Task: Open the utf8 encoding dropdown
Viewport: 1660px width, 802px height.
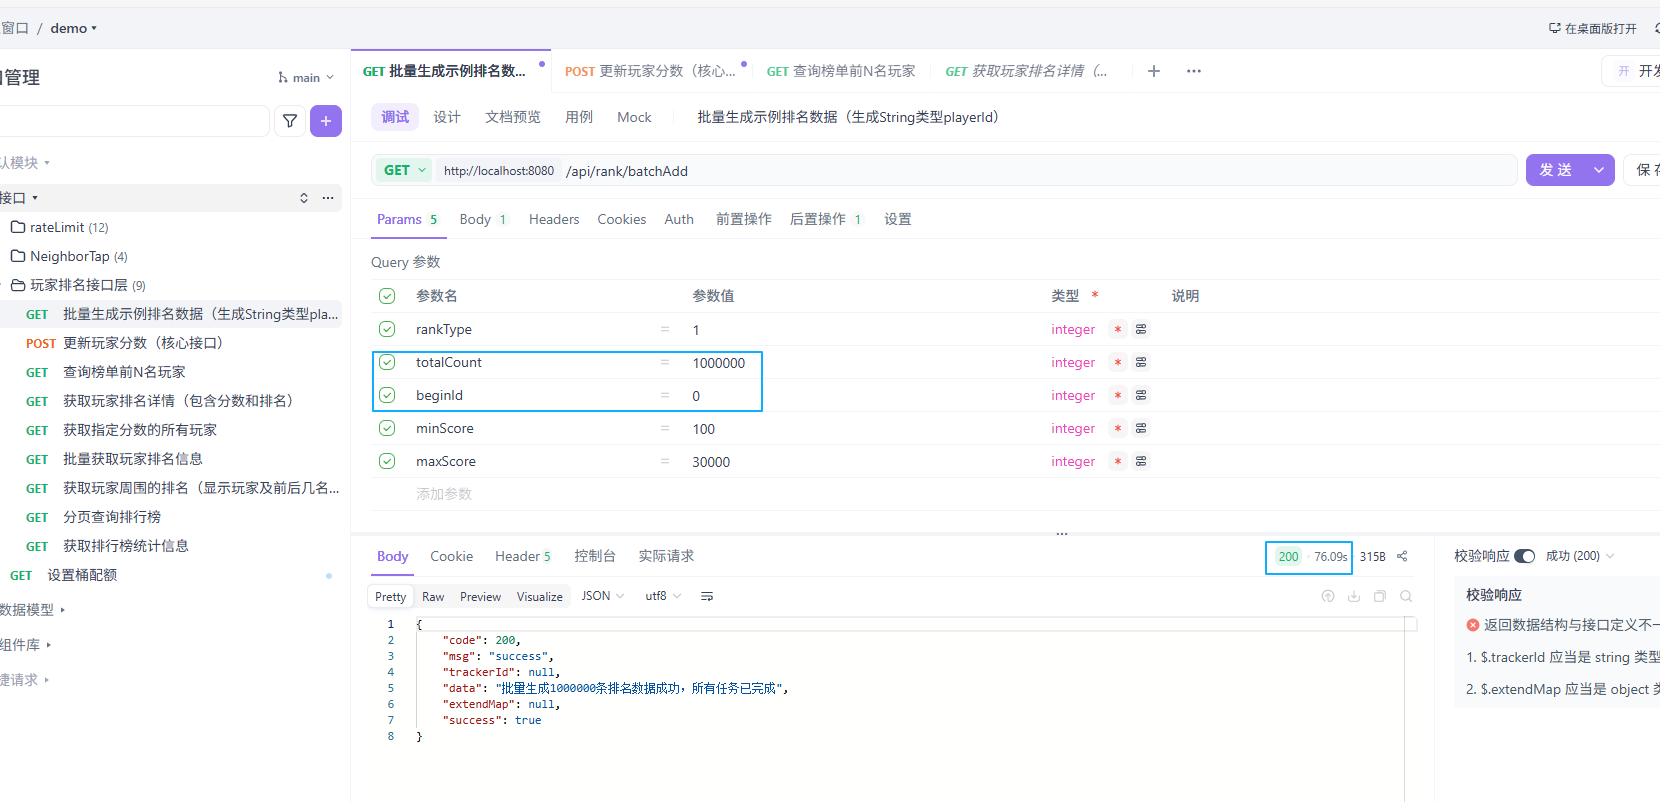Action: pos(663,596)
